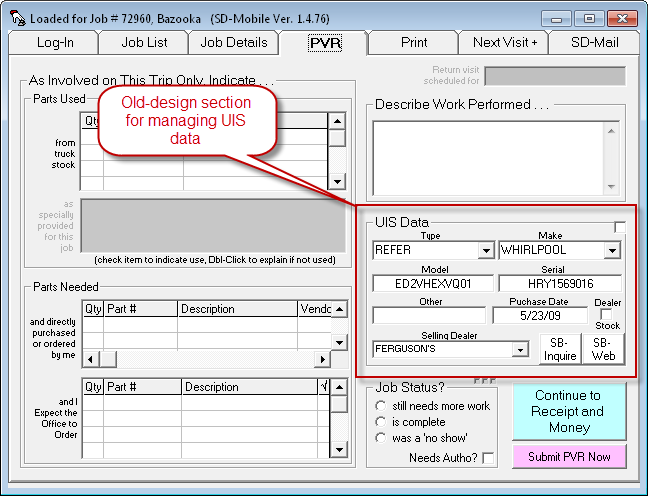Expand the Type dropdown showing REFER
The height and width of the screenshot is (496, 648).
pos(486,250)
